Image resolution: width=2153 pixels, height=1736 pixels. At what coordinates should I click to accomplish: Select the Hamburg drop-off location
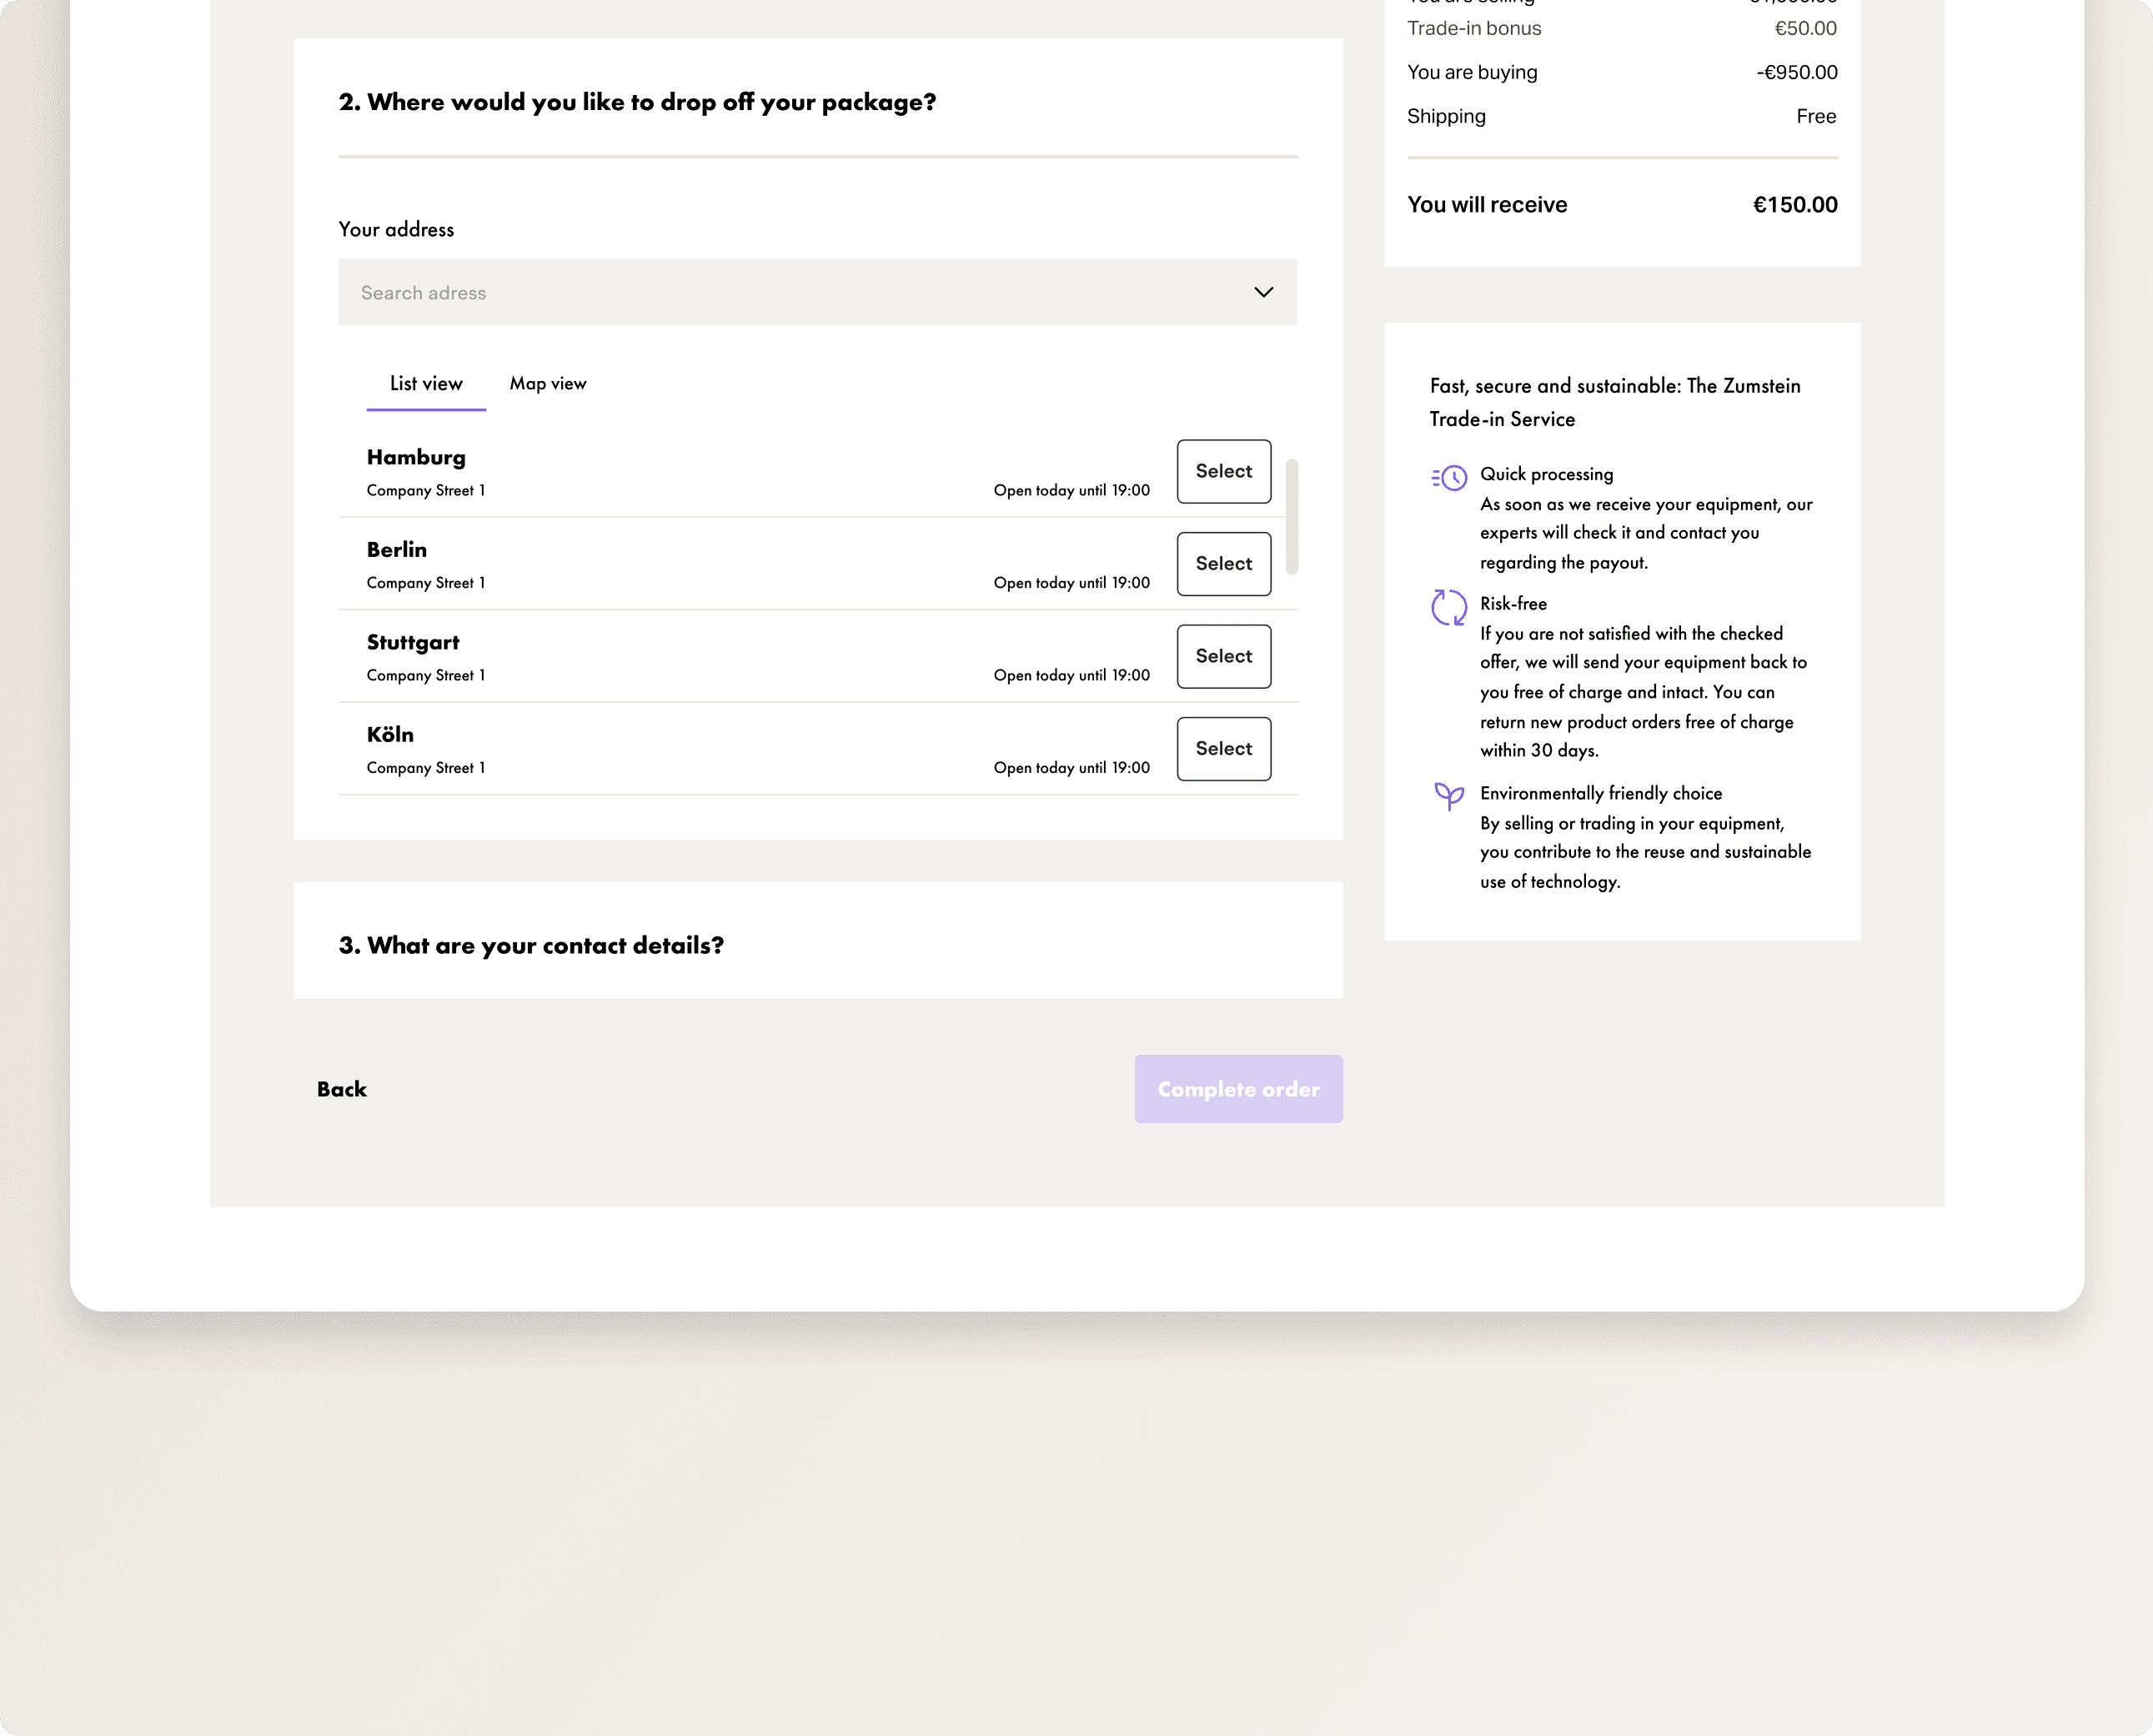tap(1223, 471)
